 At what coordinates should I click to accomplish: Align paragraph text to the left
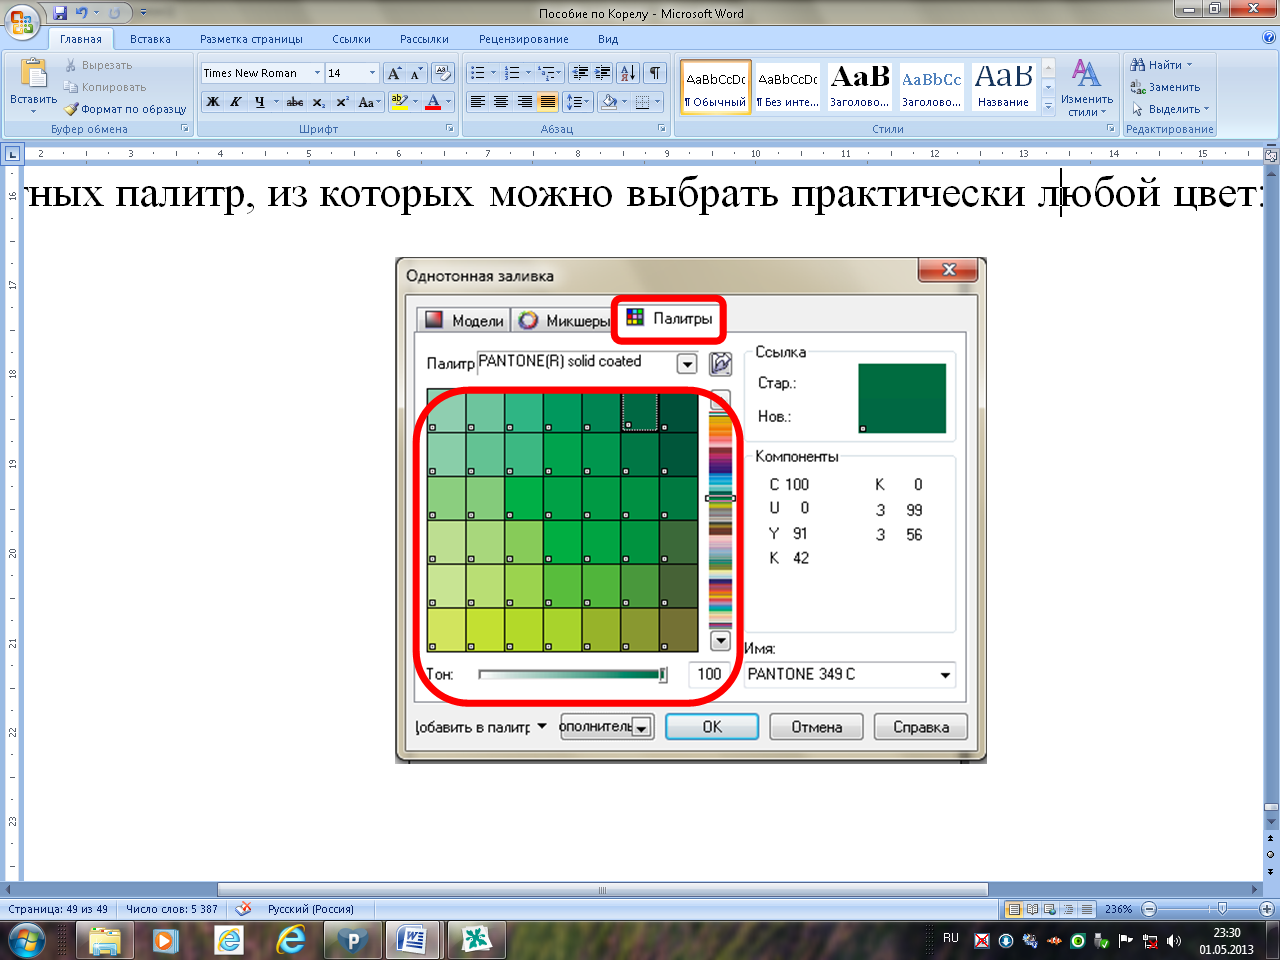tap(478, 102)
